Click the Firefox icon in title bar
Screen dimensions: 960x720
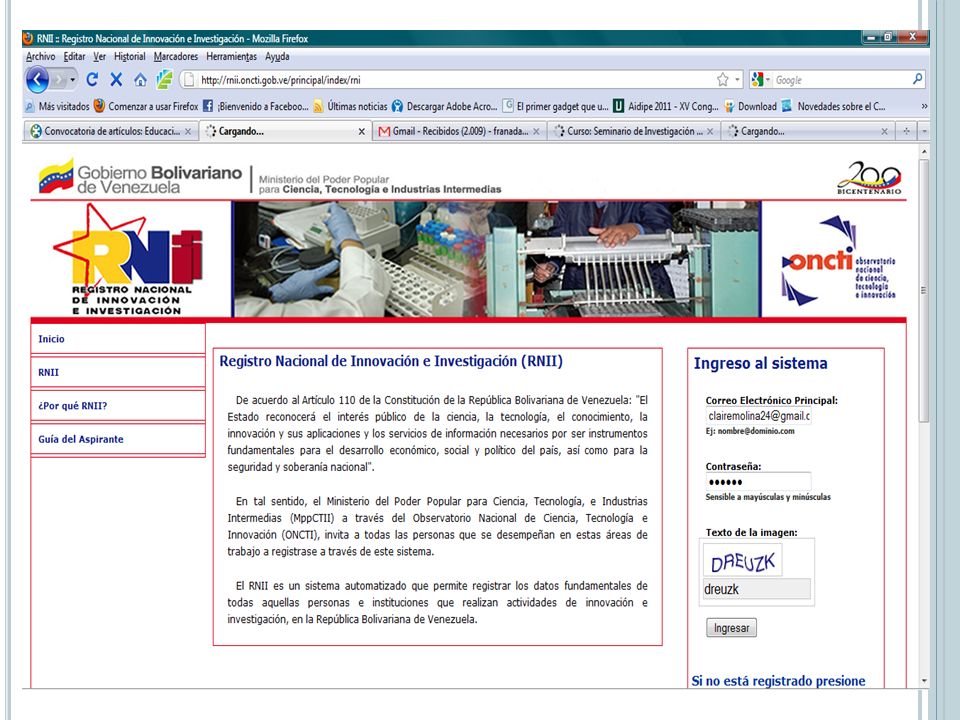28,38
